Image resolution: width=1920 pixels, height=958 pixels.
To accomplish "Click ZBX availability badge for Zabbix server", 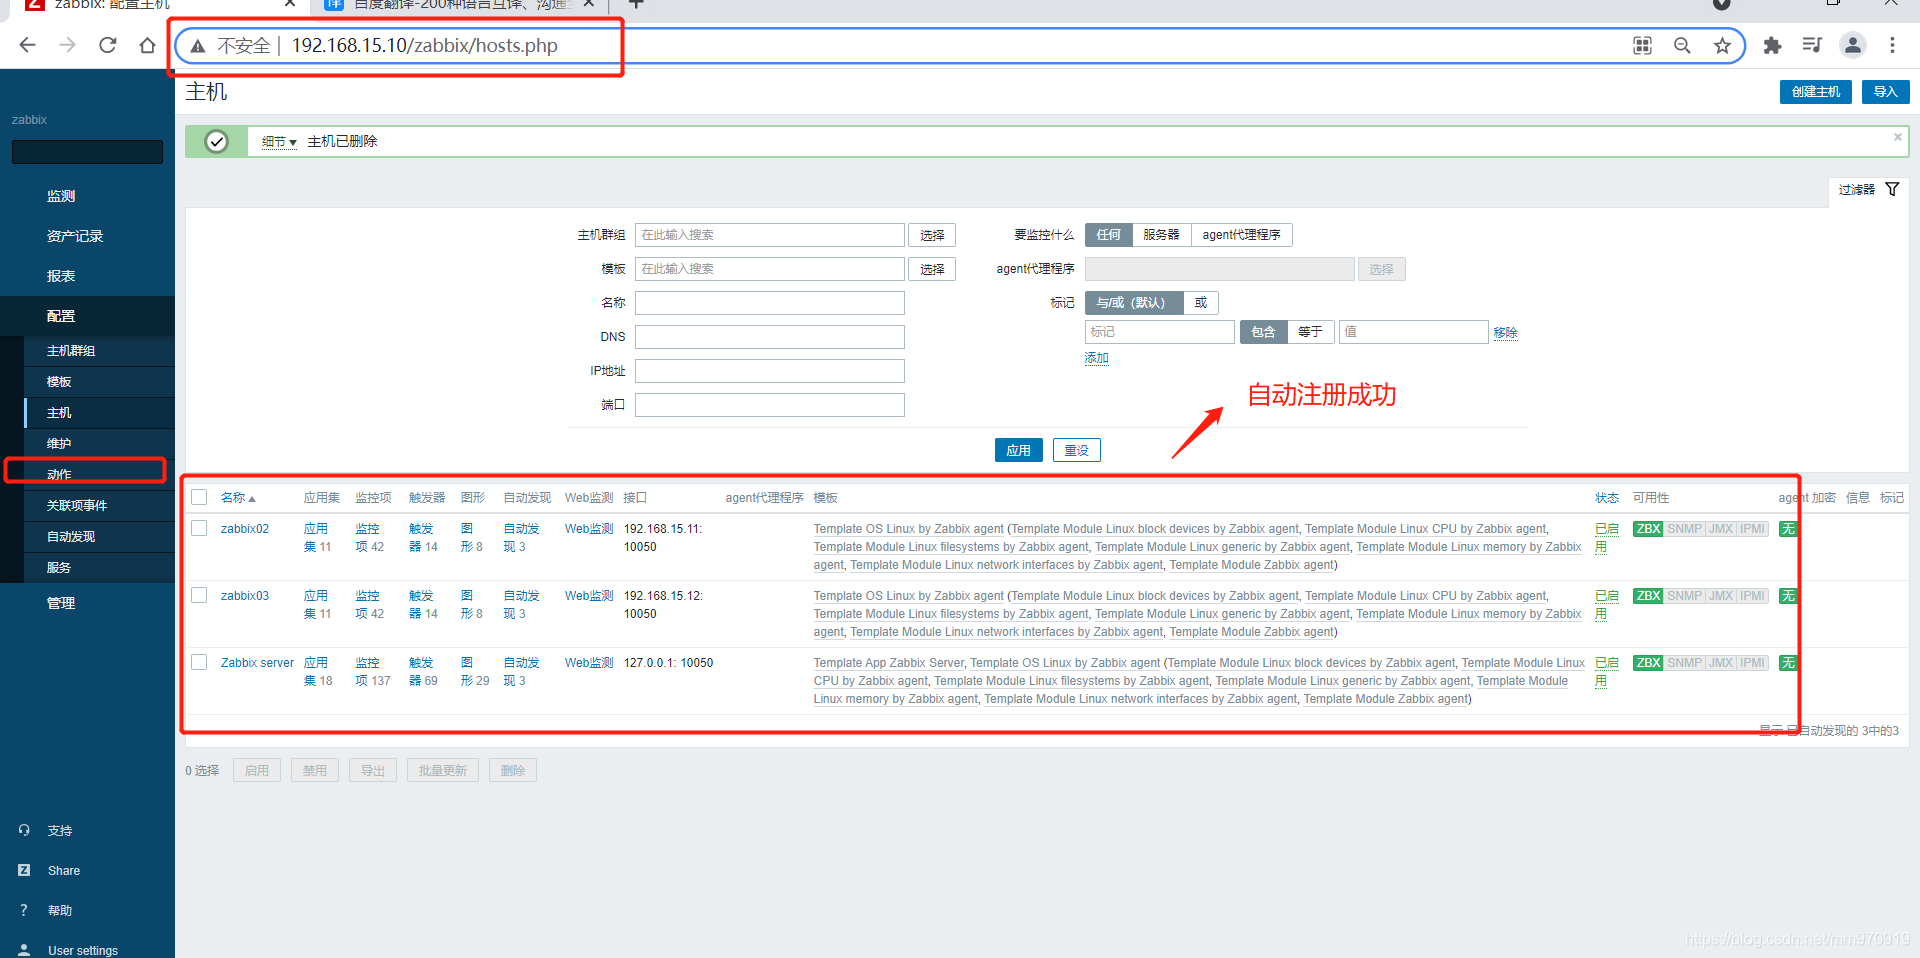I will coord(1648,663).
